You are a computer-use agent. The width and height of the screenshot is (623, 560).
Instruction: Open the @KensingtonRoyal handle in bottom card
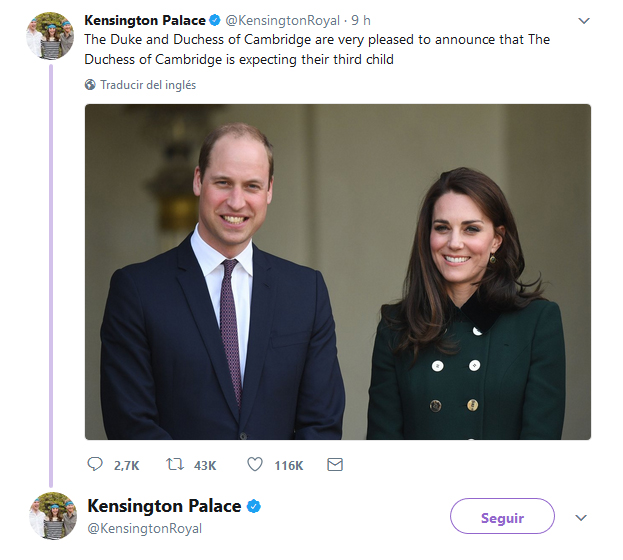click(x=145, y=529)
